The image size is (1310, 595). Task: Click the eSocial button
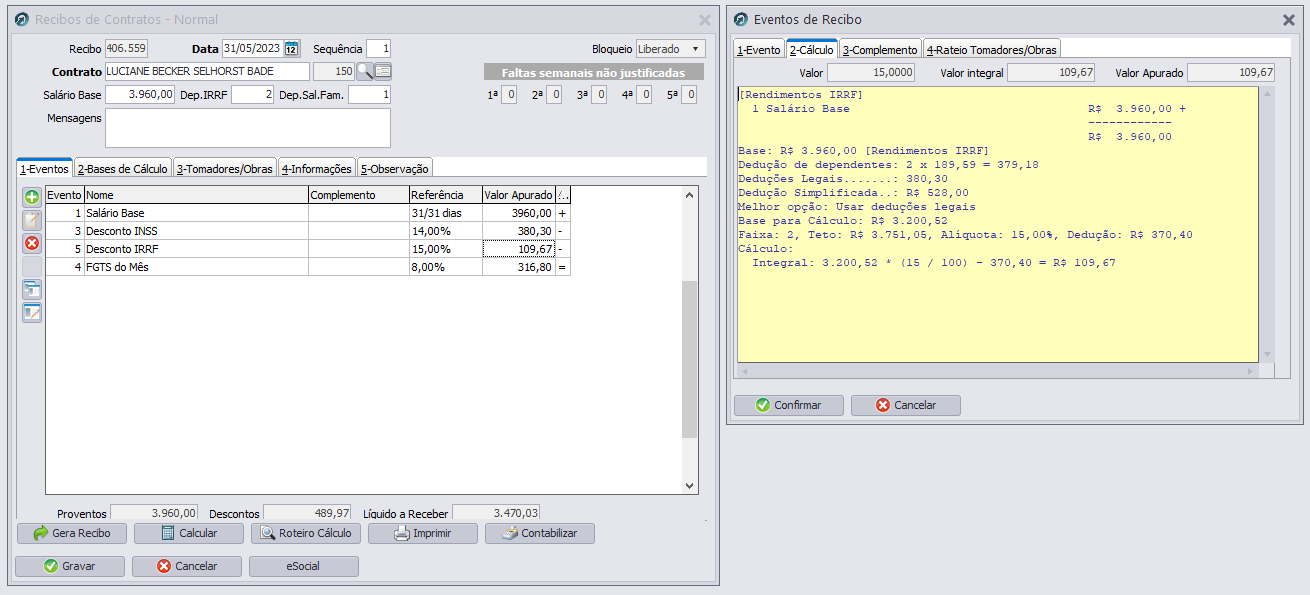(x=303, y=566)
